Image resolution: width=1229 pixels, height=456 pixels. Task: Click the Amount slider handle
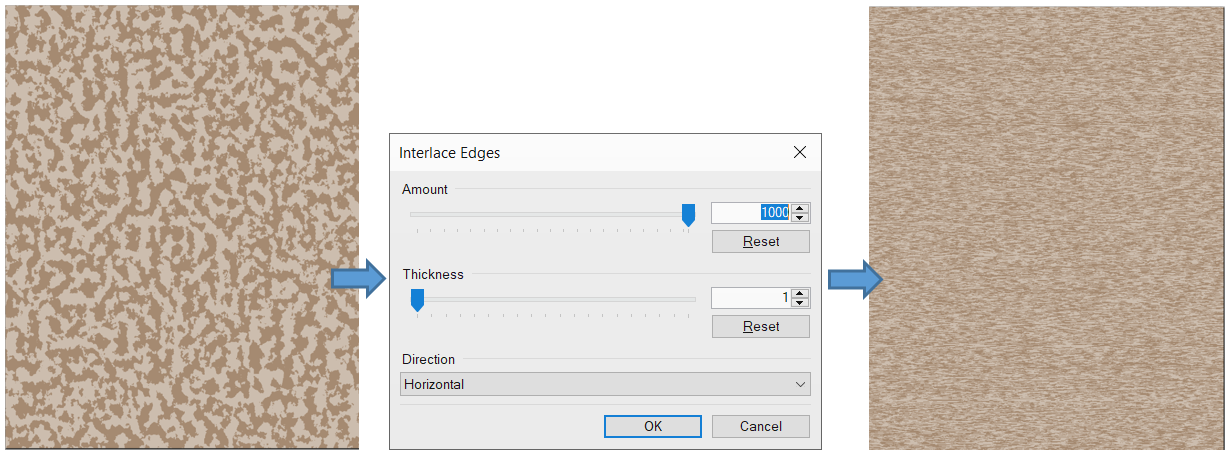(688, 214)
